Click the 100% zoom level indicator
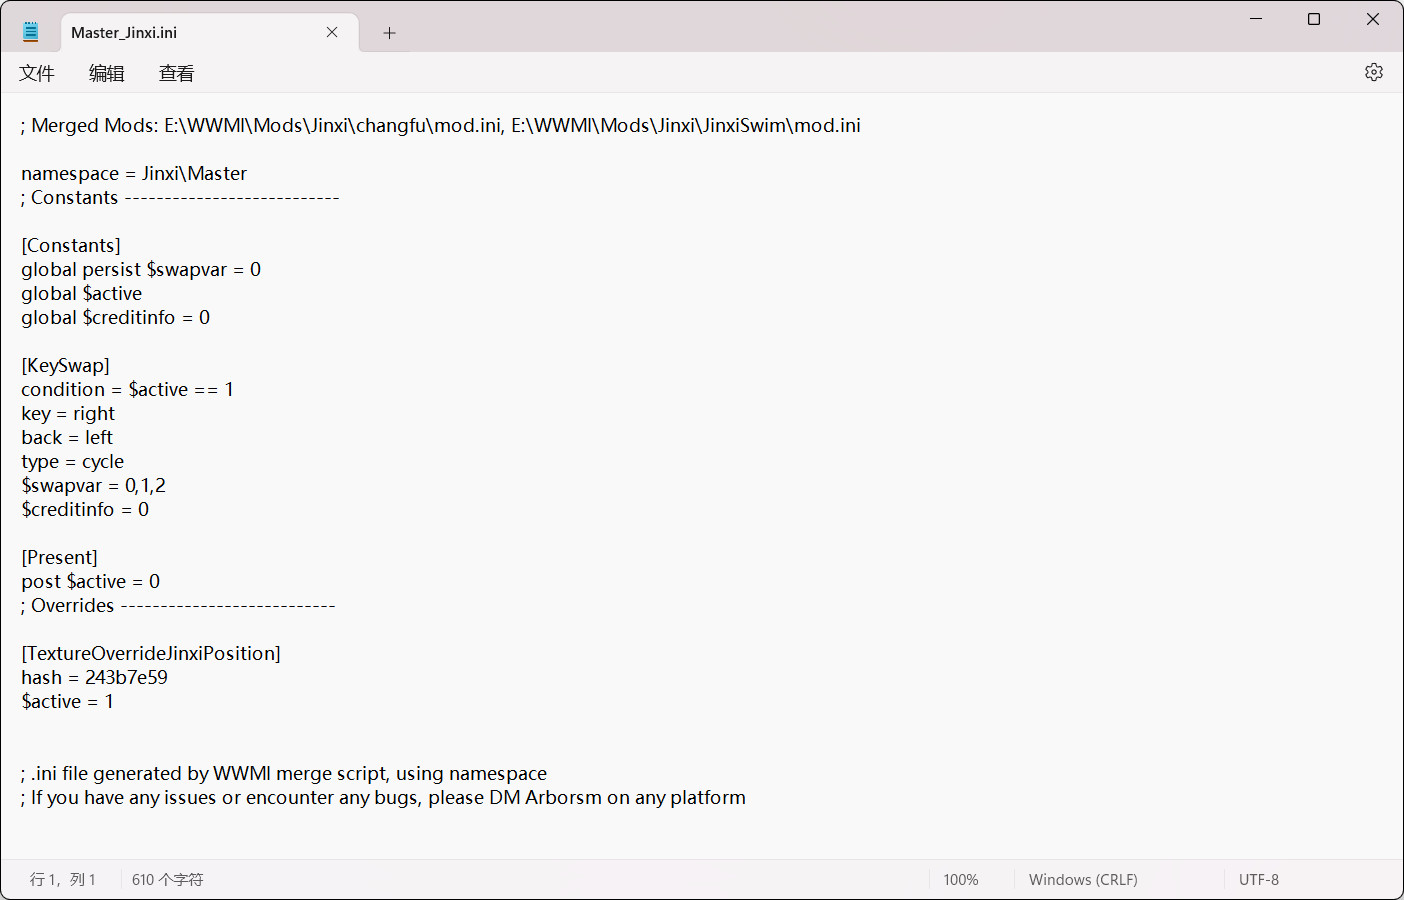The width and height of the screenshot is (1404, 900). [960, 879]
